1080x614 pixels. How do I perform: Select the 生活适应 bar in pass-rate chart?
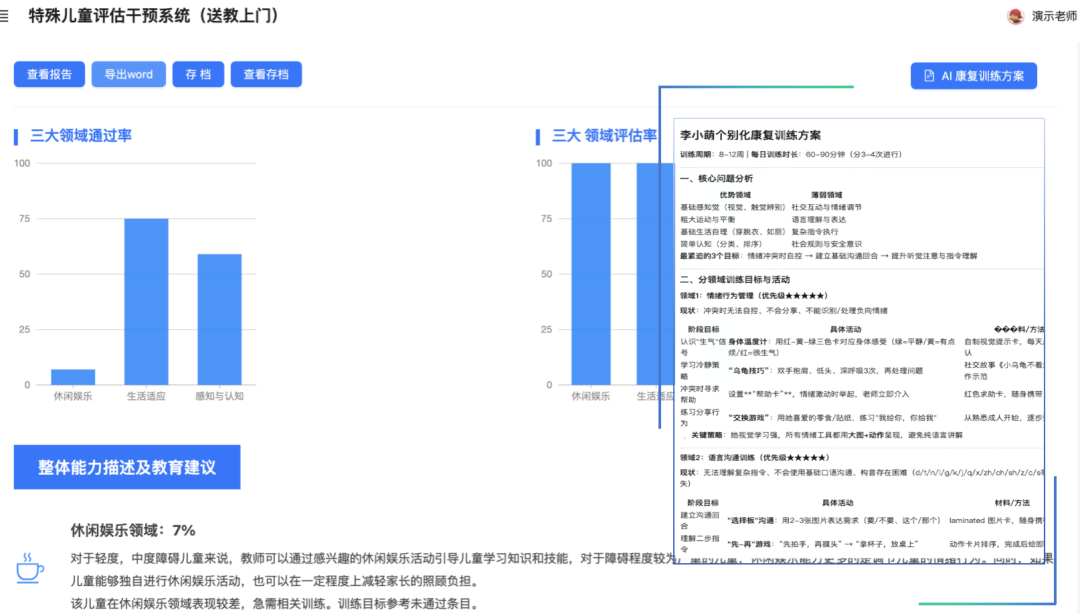pos(146,301)
